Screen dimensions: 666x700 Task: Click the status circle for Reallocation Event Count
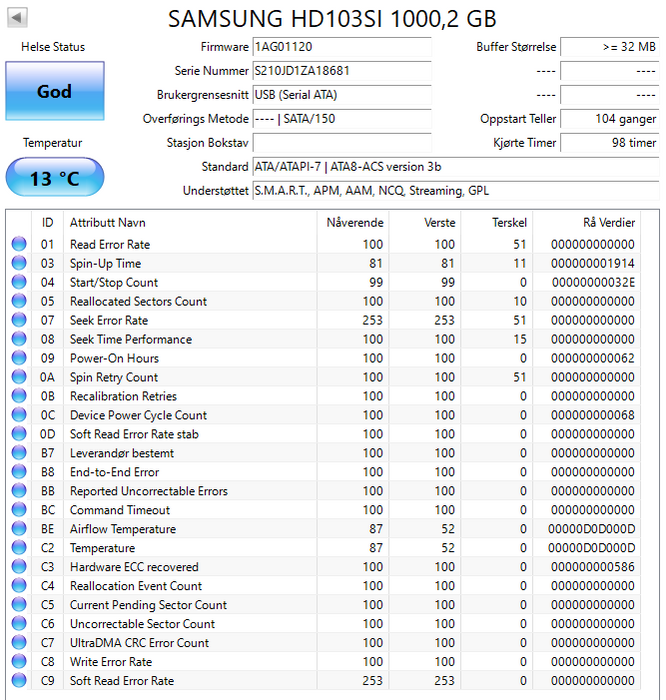pos(19,585)
